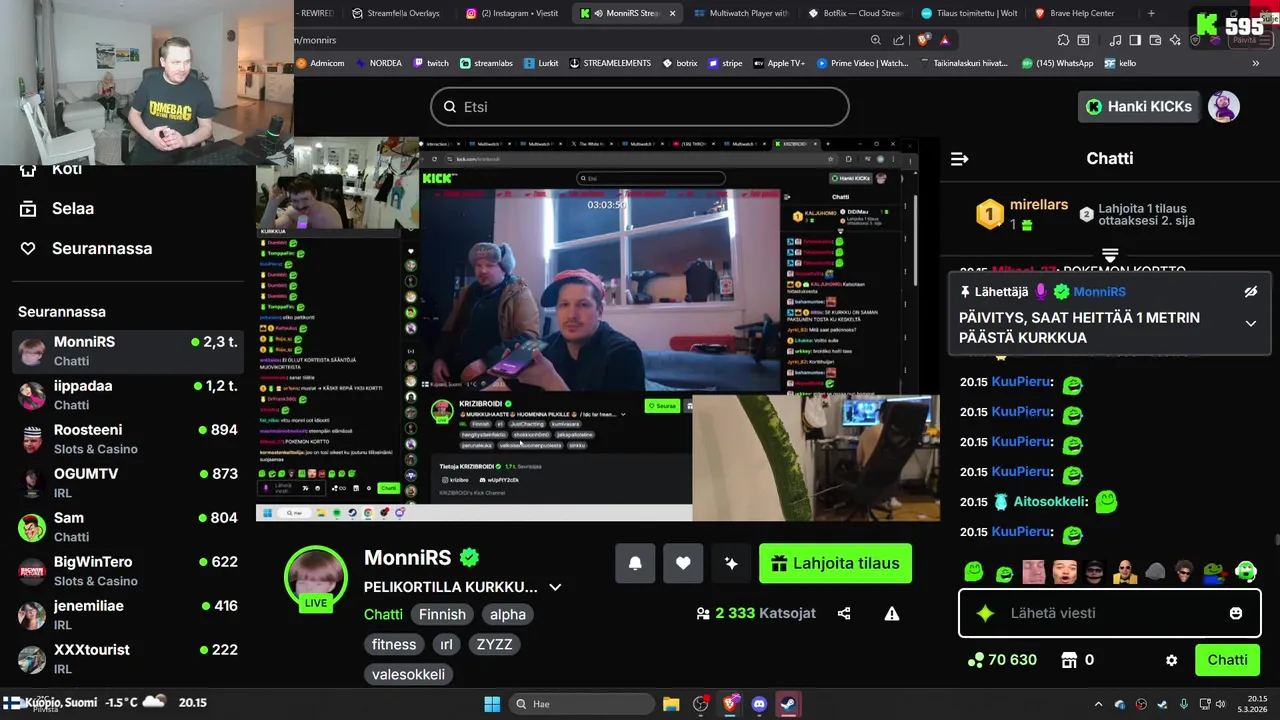Click the green sparkle icon in message box

[985, 613]
